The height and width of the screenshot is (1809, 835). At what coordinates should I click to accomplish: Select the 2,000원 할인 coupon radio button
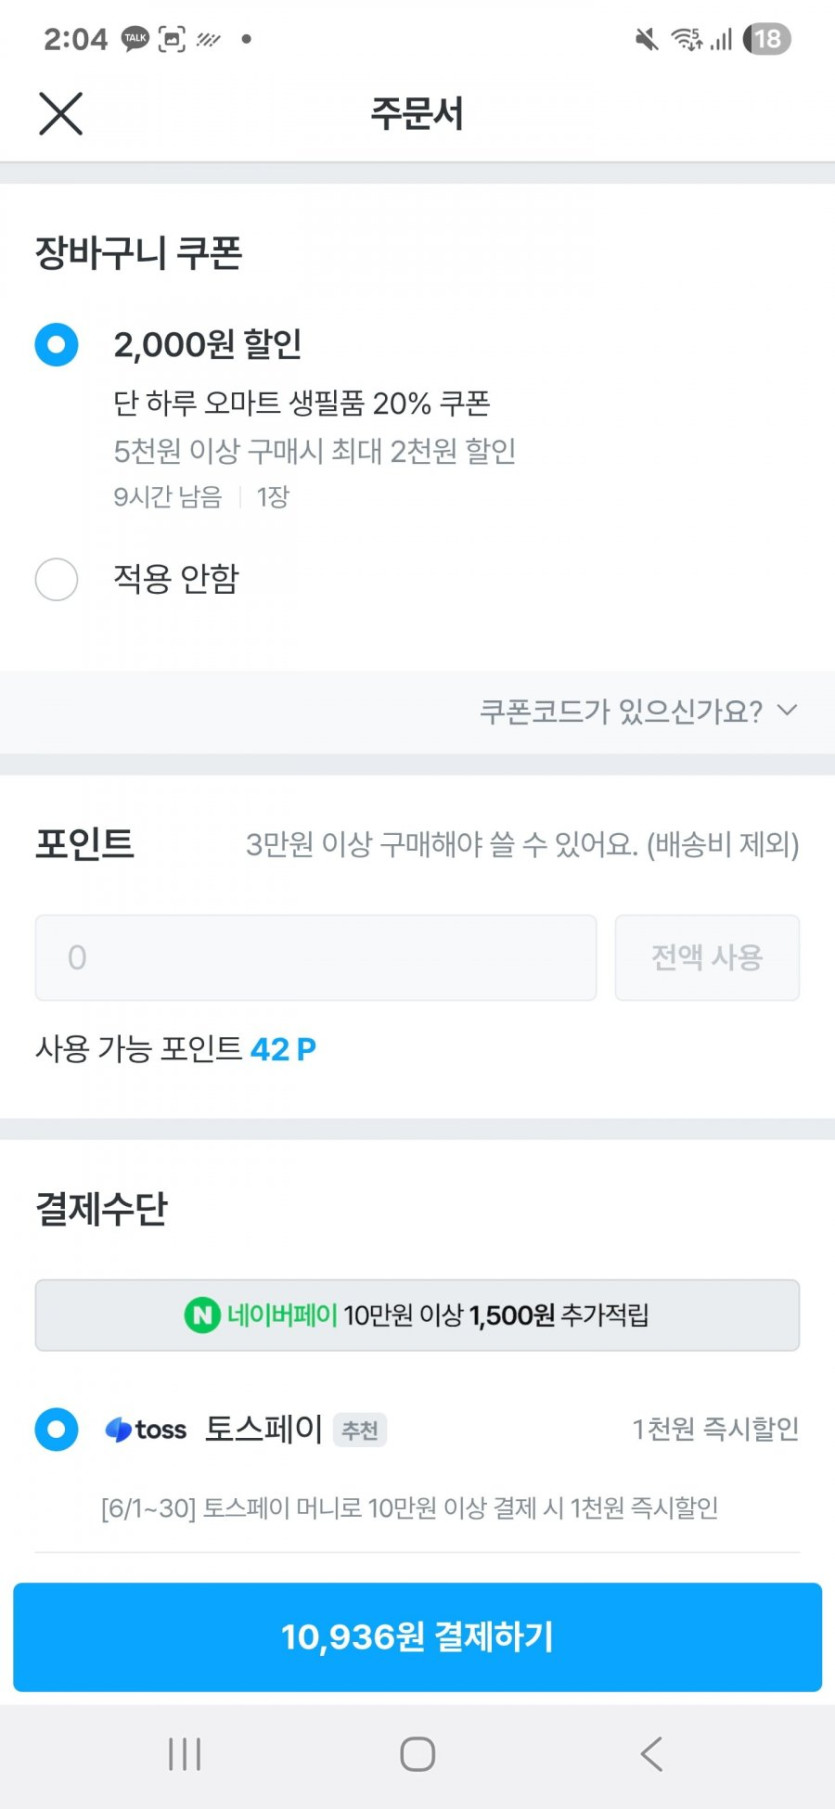coord(56,345)
